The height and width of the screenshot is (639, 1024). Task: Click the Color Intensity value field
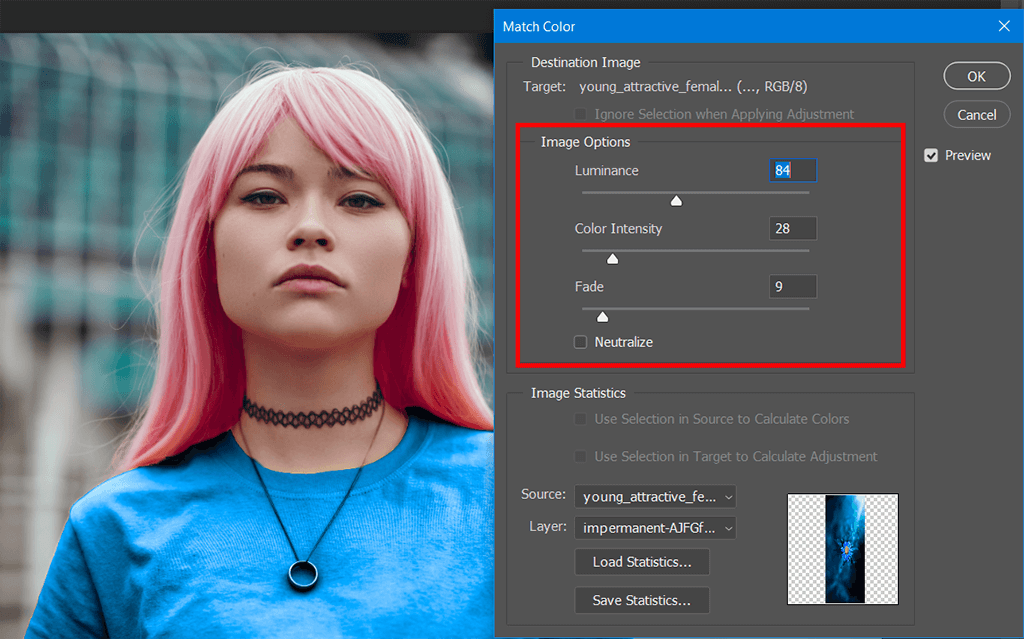pyautogui.click(x=793, y=229)
